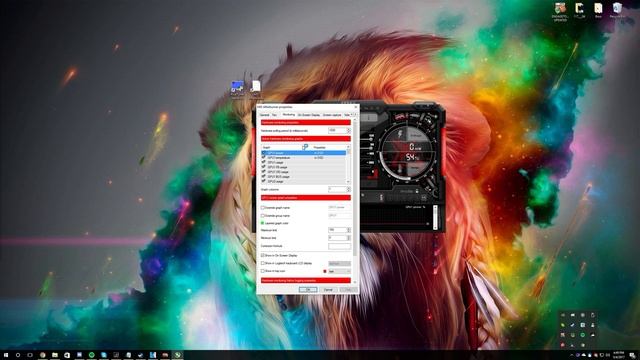
Task: Select the GPU1 usage graph row
Action: (x=304, y=162)
